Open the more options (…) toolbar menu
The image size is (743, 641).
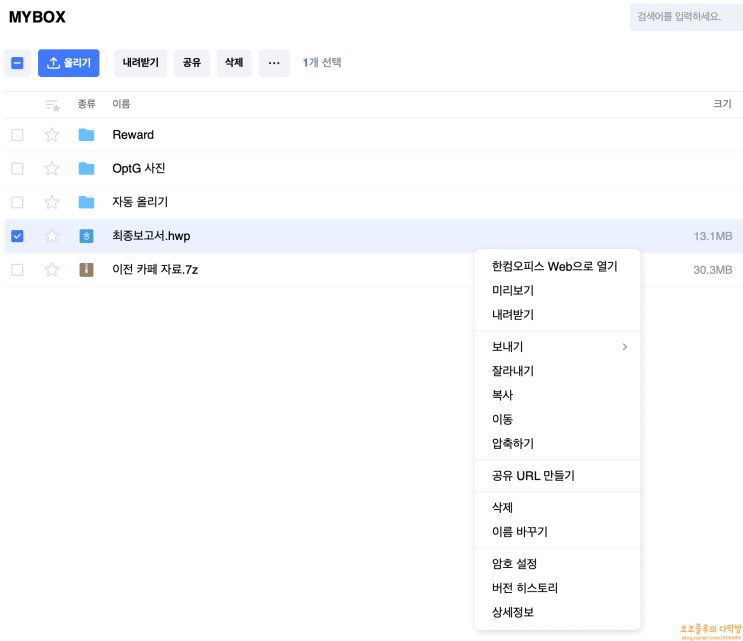pyautogui.click(x=274, y=63)
